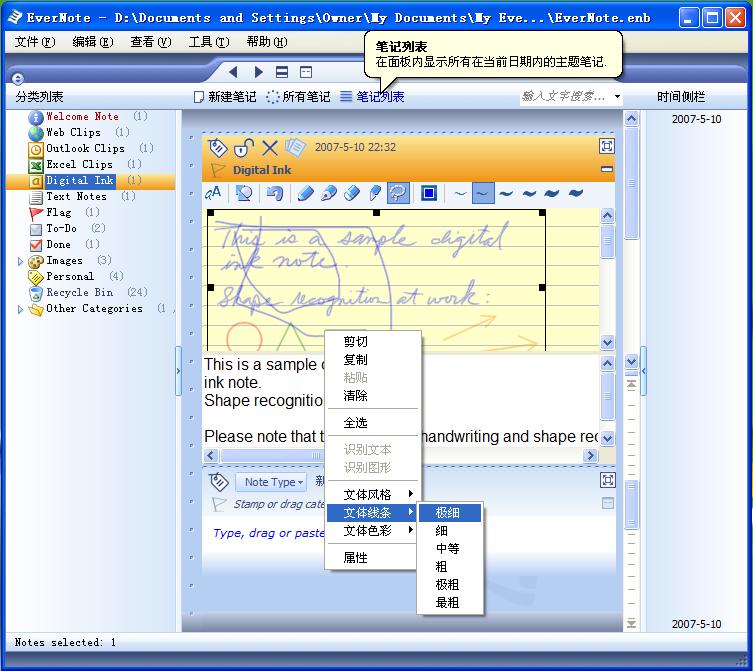Choose 剪切 from the context menu
Image resolution: width=753 pixels, height=671 pixels.
[x=371, y=342]
